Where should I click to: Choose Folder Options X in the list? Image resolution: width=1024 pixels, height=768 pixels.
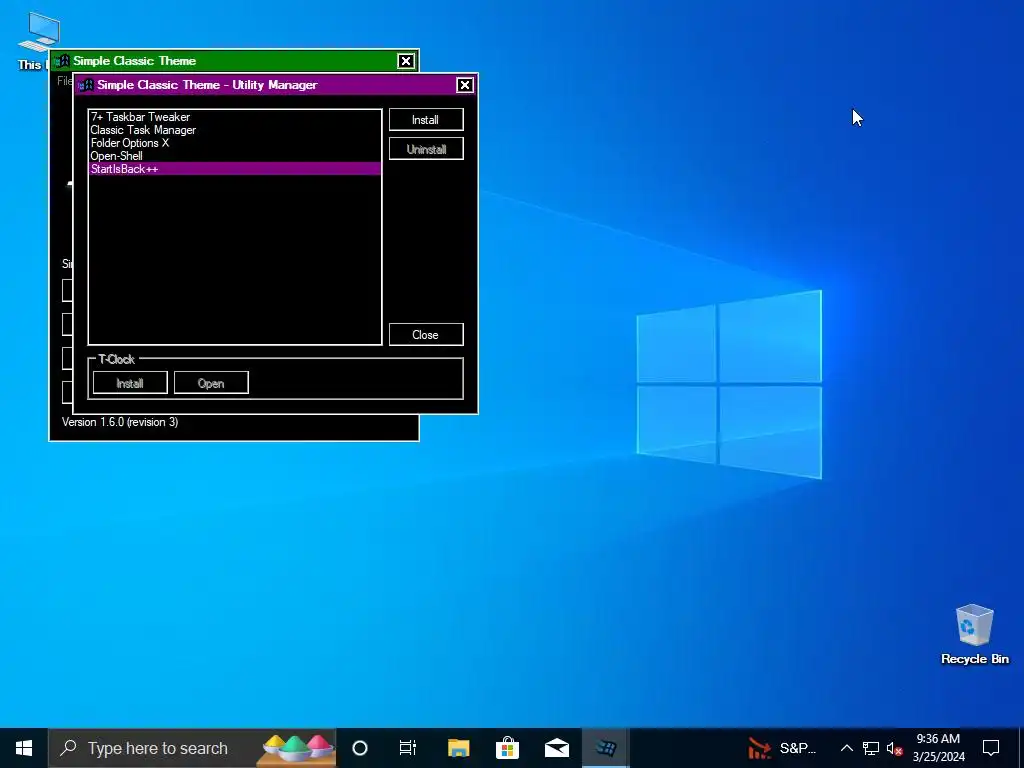click(x=234, y=143)
